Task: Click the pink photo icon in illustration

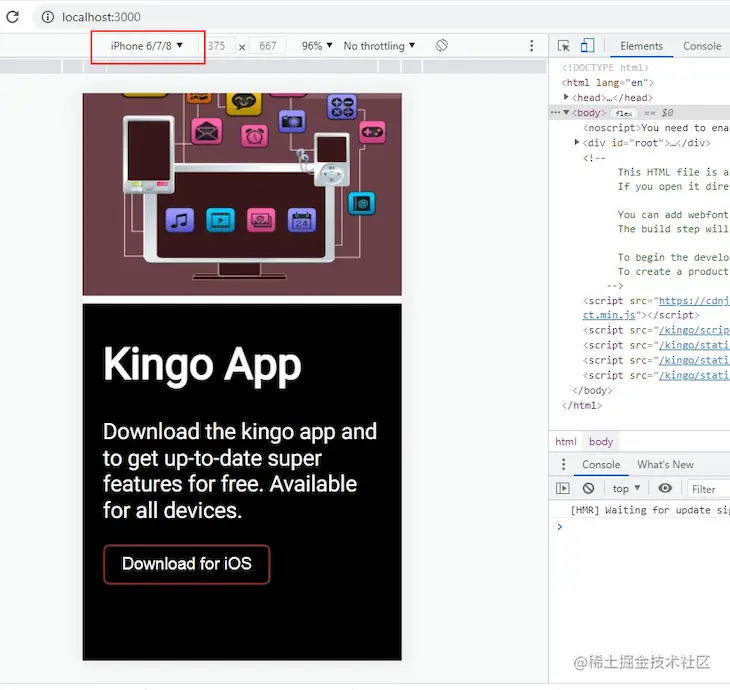Action: (x=261, y=220)
